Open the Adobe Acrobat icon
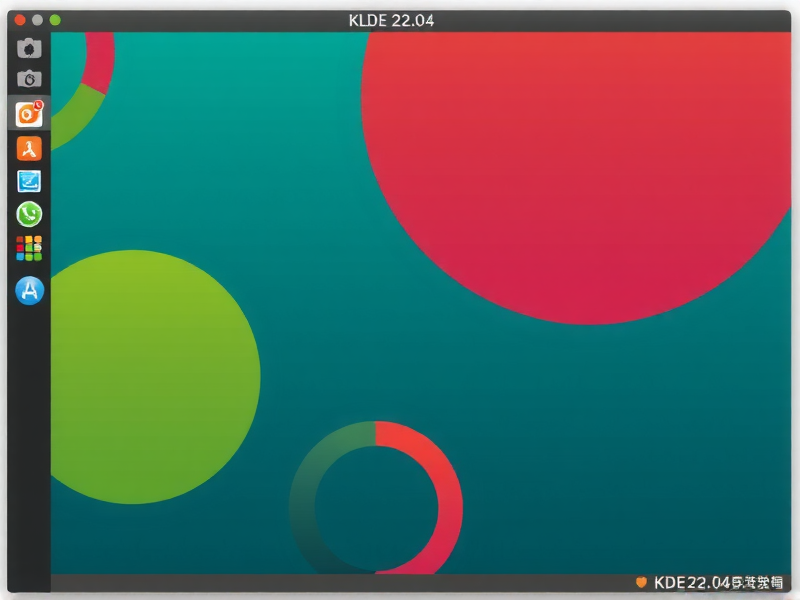800x600 pixels. (28, 148)
